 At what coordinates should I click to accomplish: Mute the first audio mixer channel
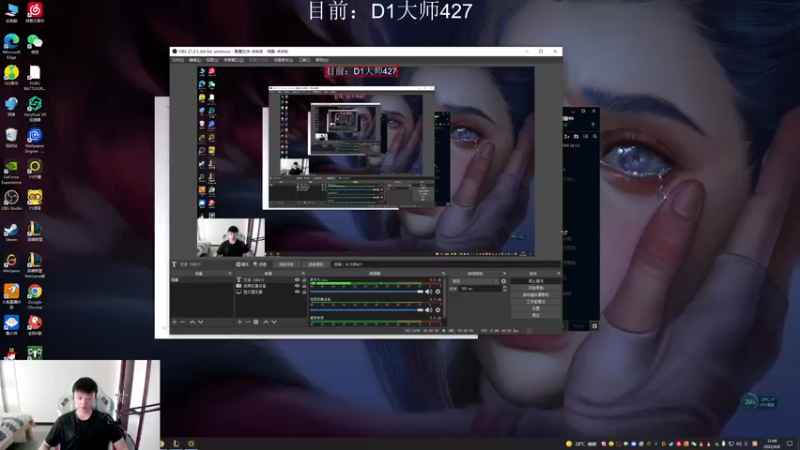pos(429,292)
